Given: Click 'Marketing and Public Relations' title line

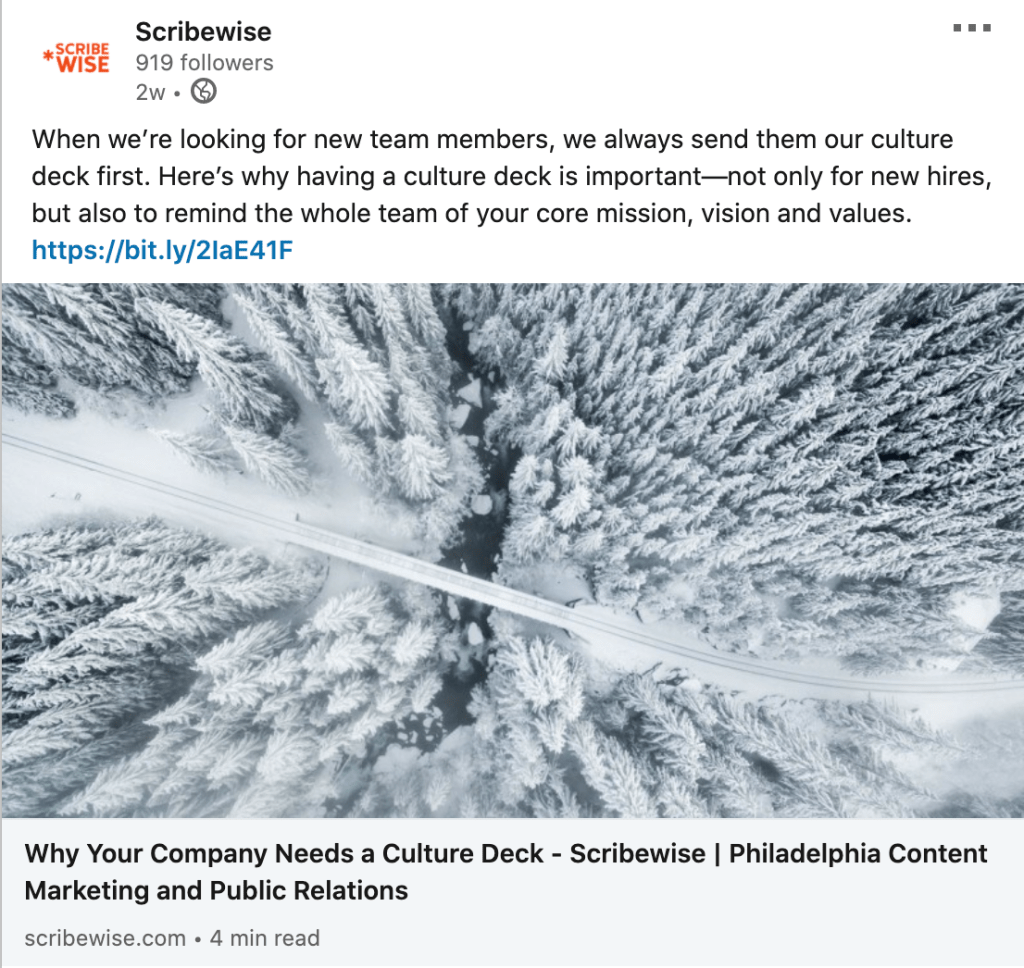Looking at the screenshot, I should pyautogui.click(x=216, y=890).
